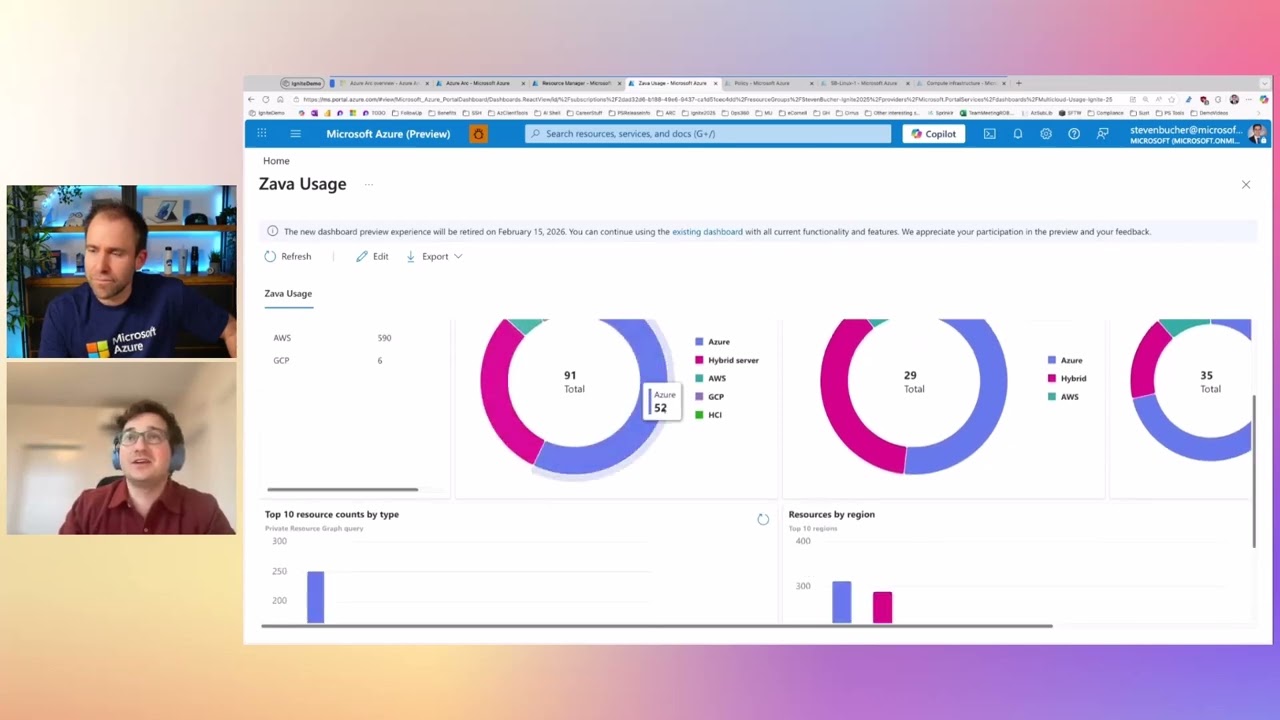Switch to SB-Linux-1 browser tab
Viewport: 1280px width, 720px height.
coord(863,83)
